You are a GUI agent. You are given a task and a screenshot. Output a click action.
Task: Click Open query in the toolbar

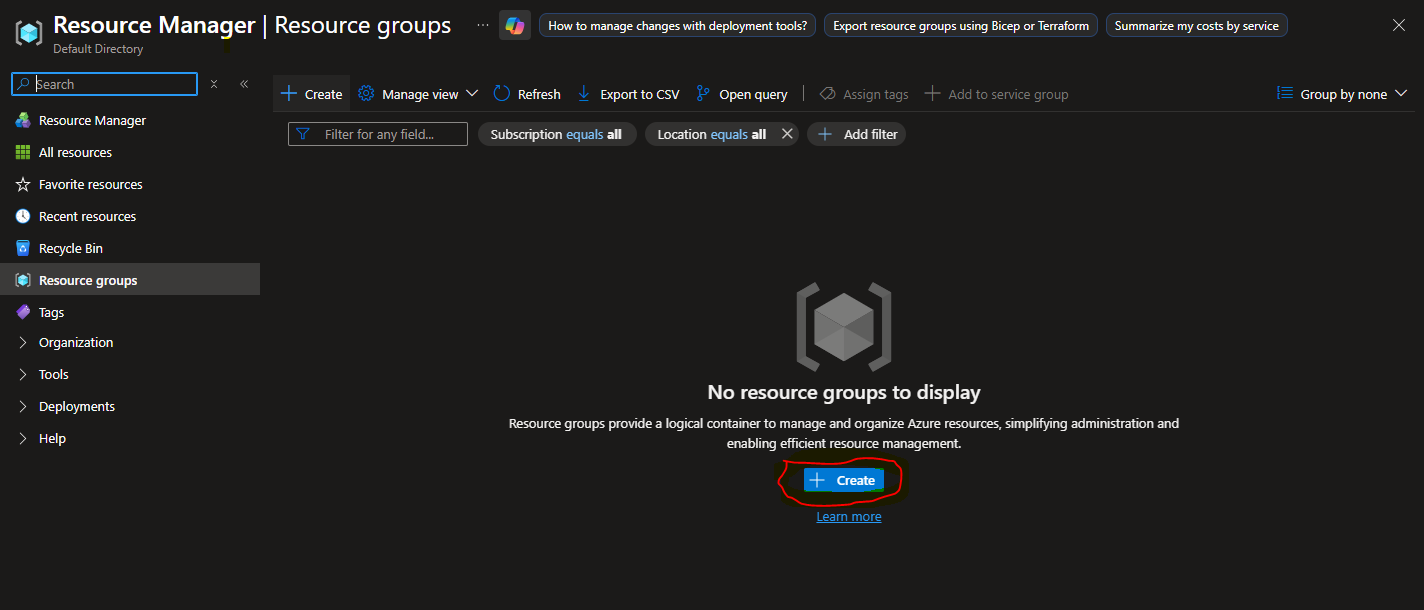pyautogui.click(x=742, y=94)
